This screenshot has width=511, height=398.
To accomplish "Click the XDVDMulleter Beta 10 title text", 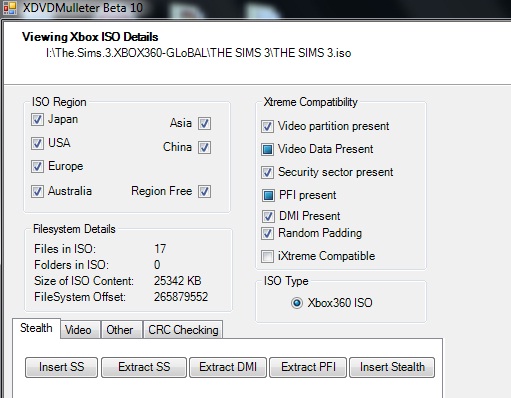I will coord(83,8).
